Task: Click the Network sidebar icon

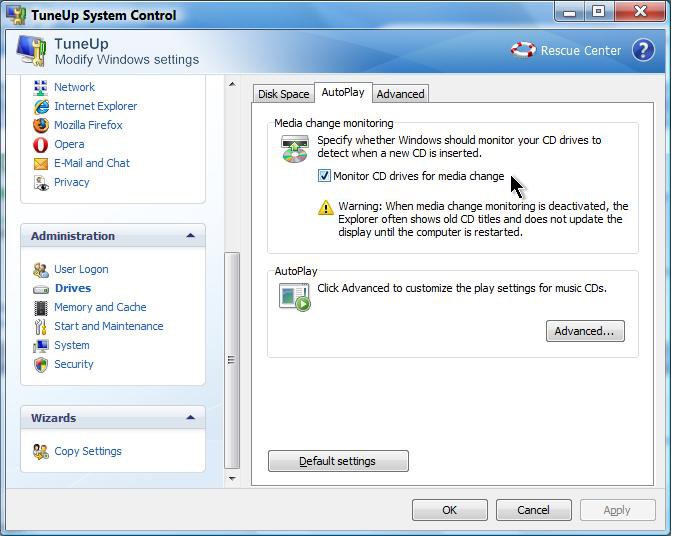Action: [x=41, y=88]
